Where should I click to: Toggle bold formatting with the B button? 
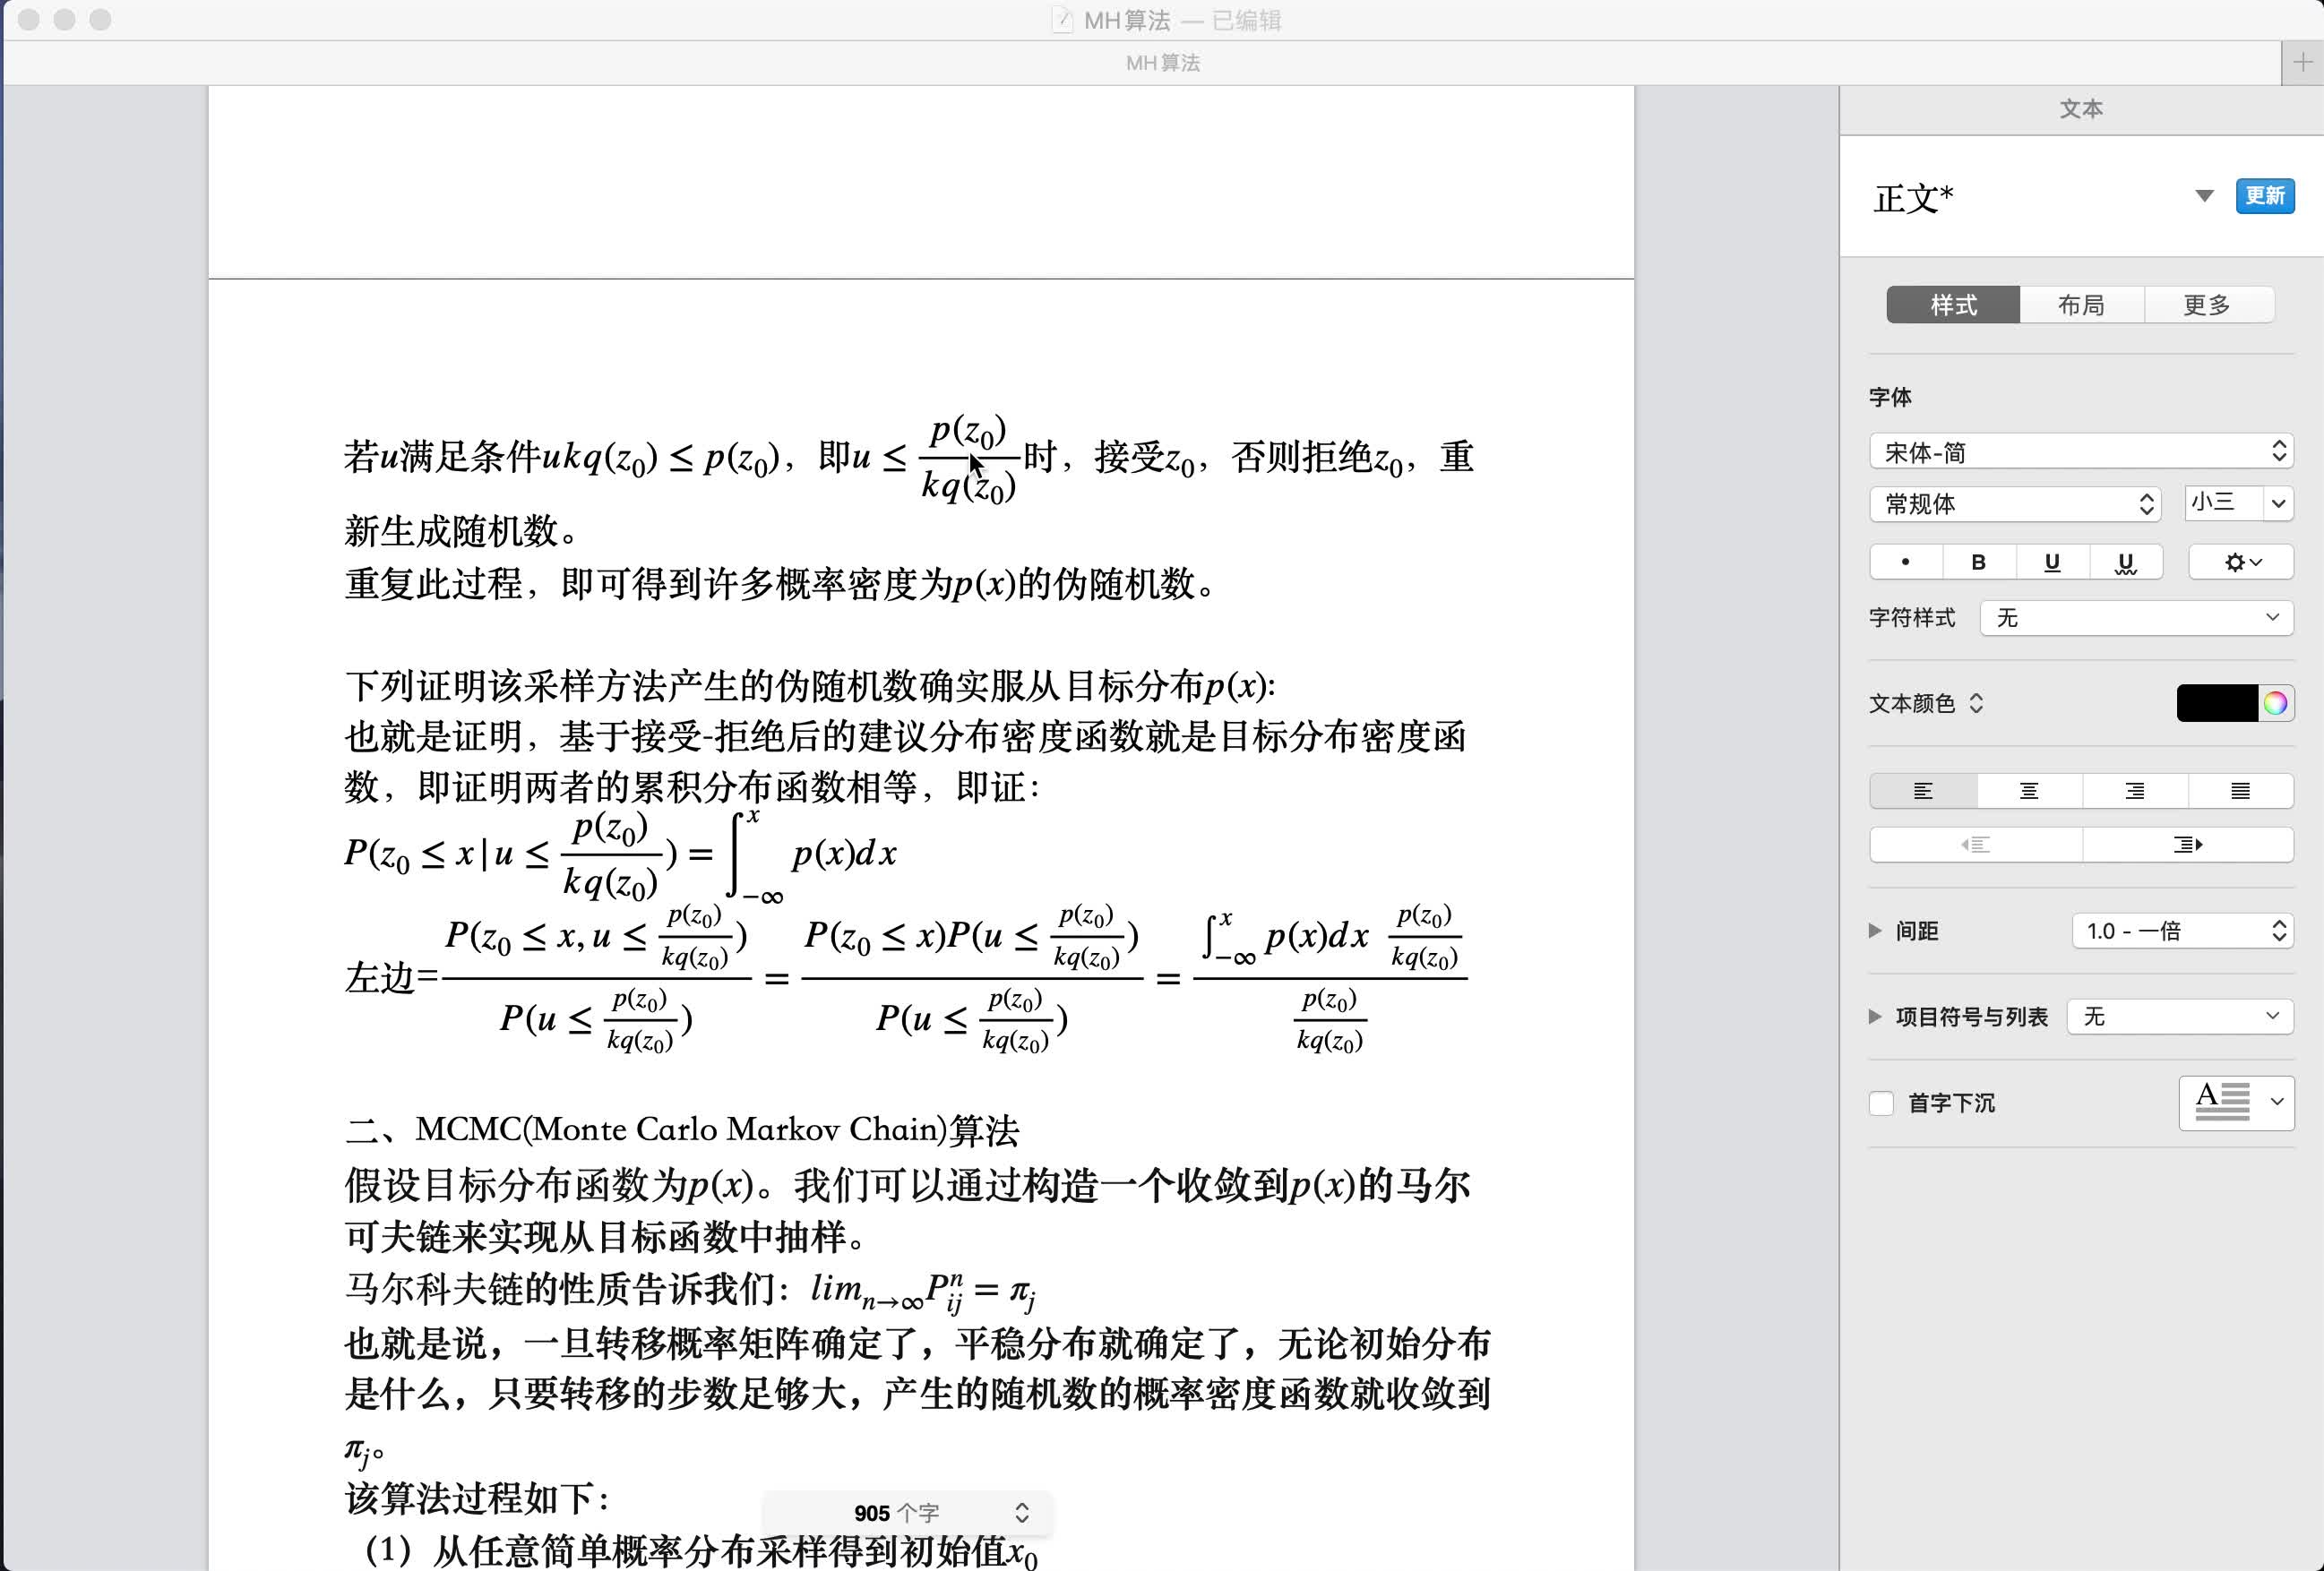pos(1978,562)
